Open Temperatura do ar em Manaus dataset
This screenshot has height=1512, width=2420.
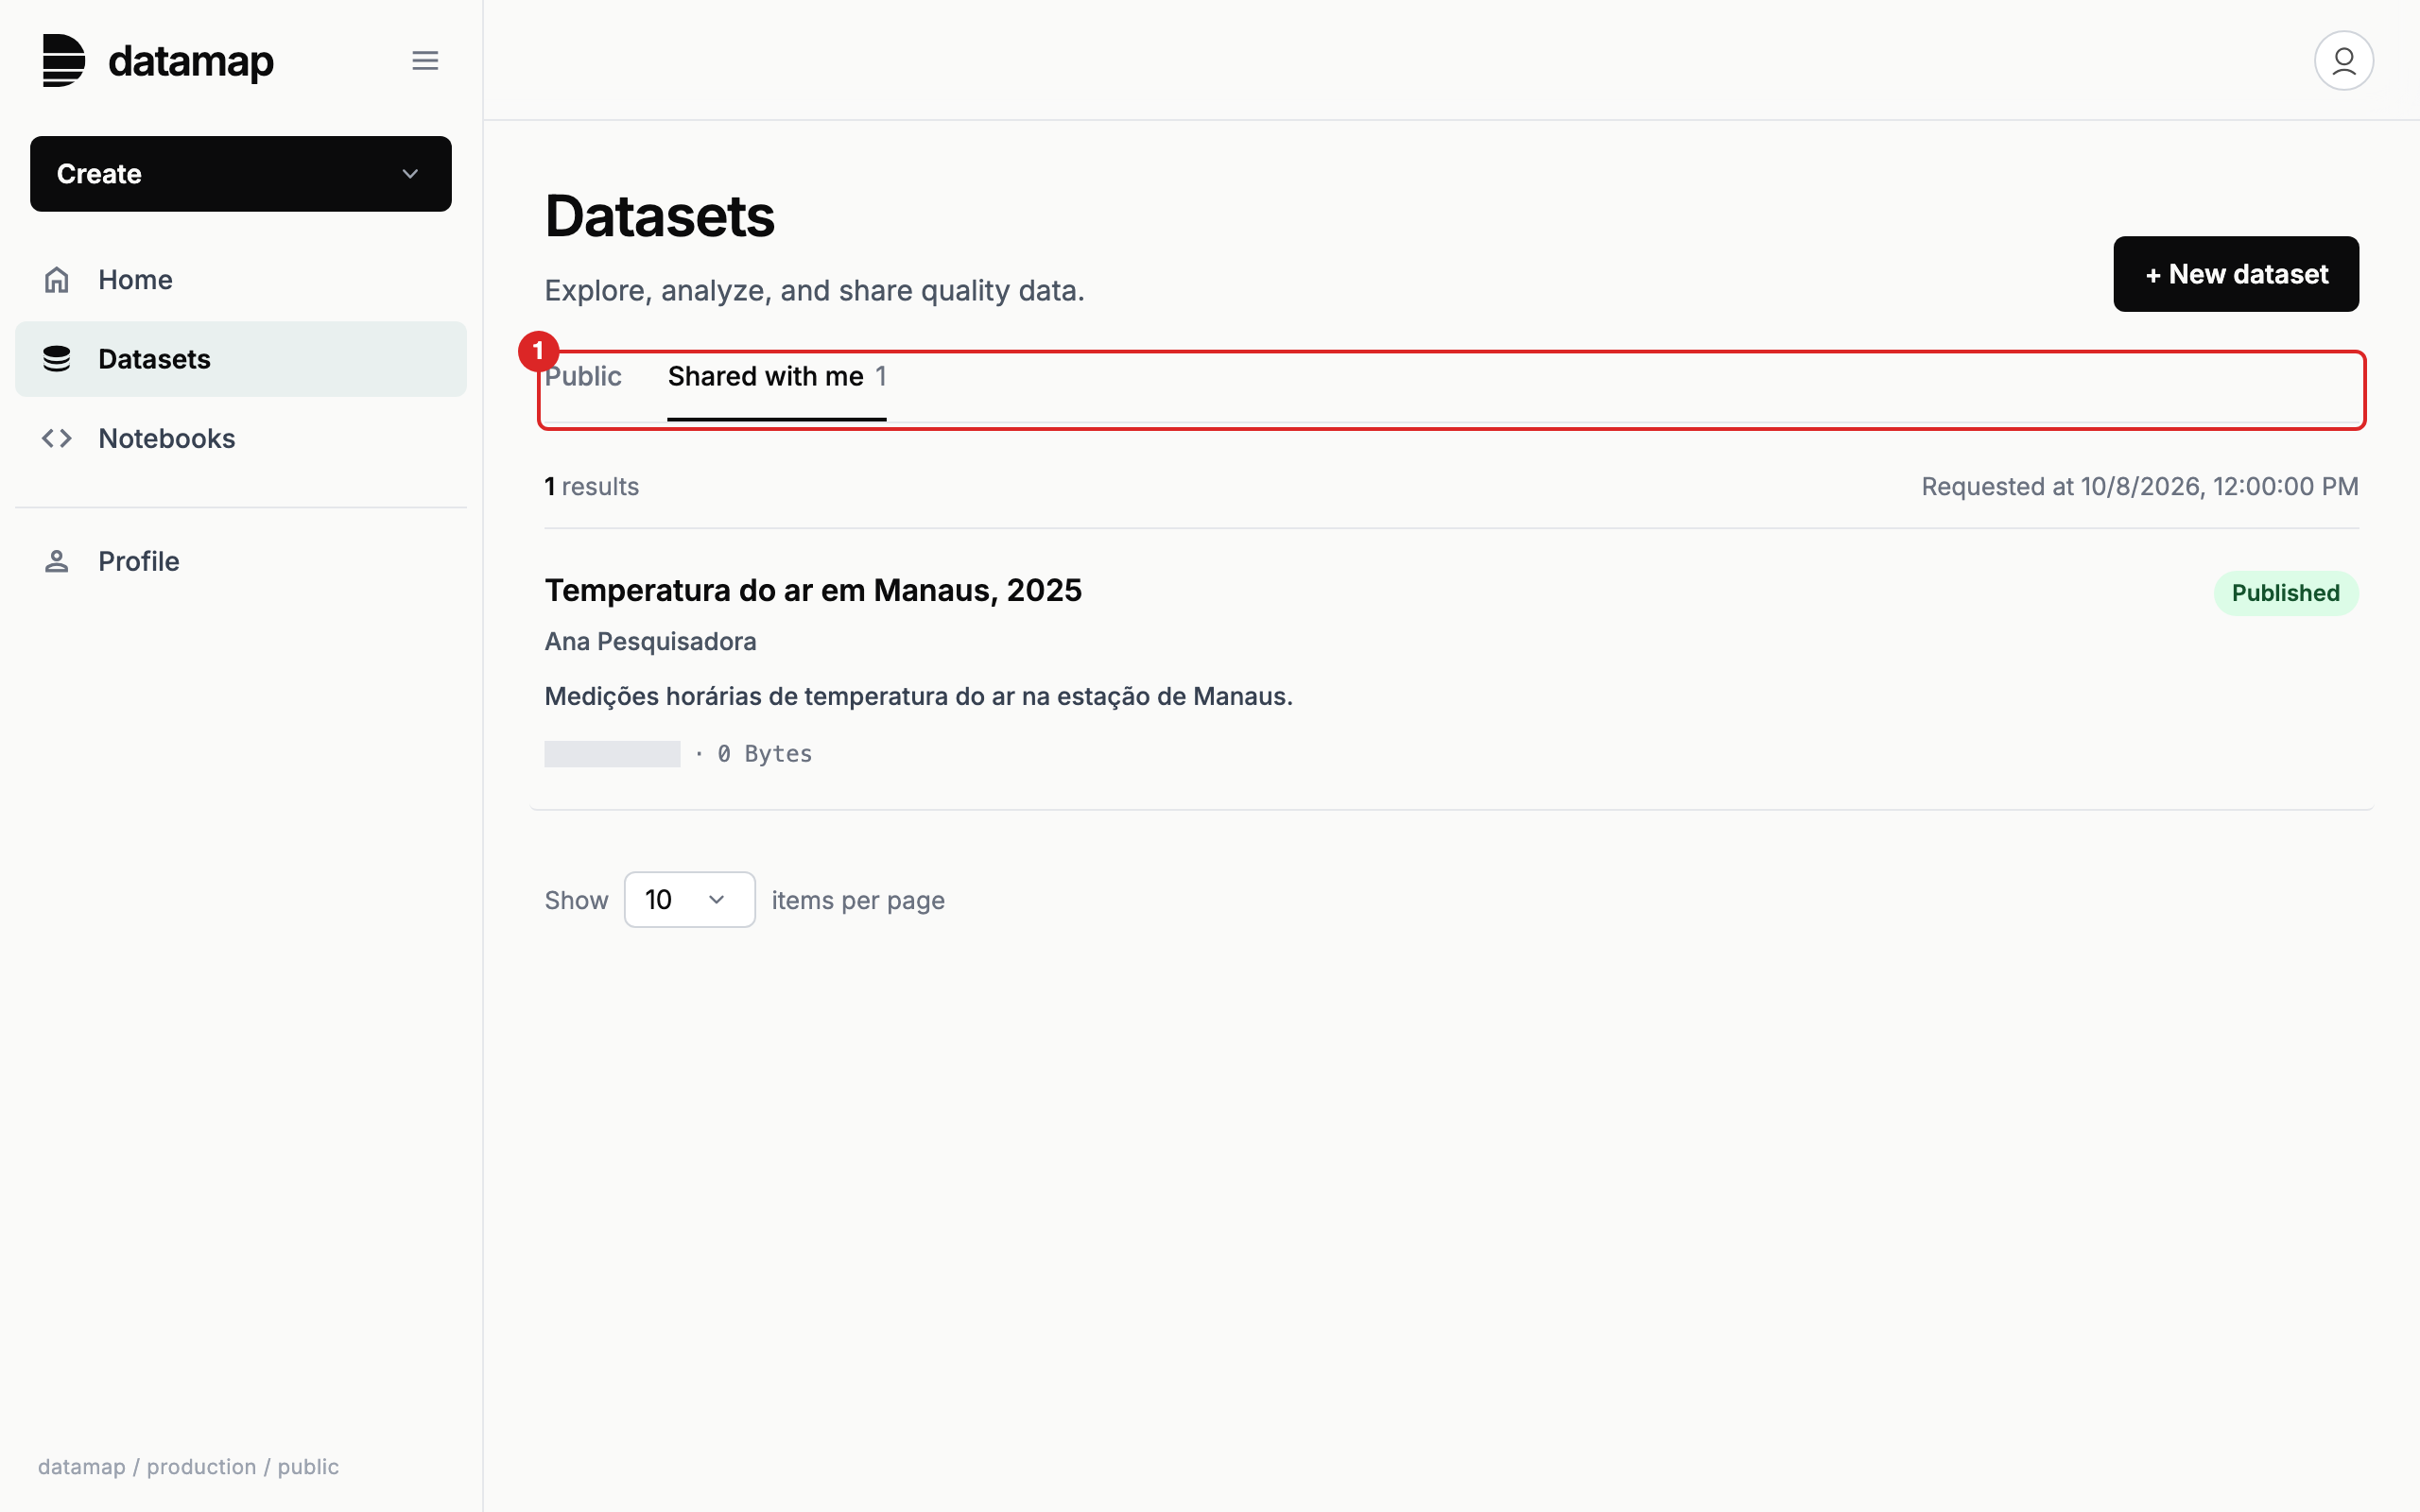813,590
